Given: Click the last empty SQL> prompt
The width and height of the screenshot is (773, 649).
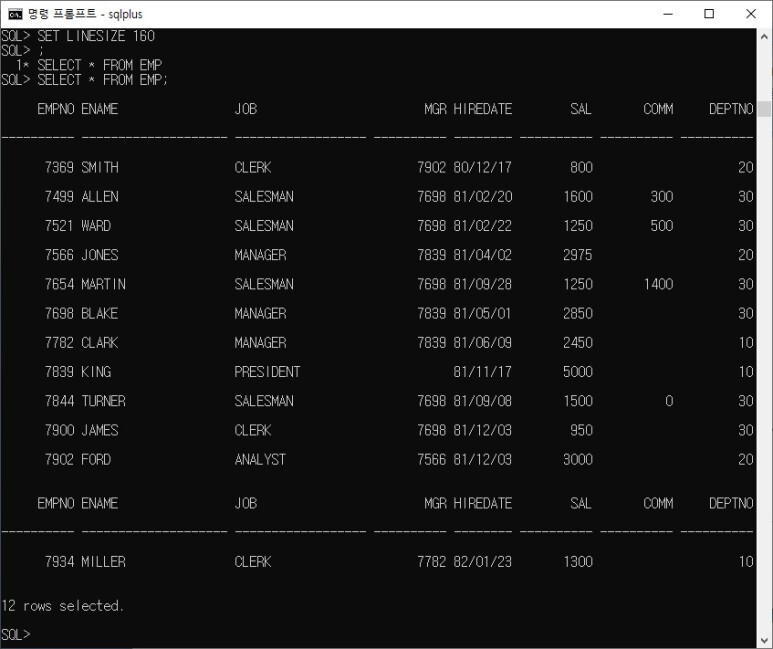Looking at the screenshot, I should click(x=16, y=635).
